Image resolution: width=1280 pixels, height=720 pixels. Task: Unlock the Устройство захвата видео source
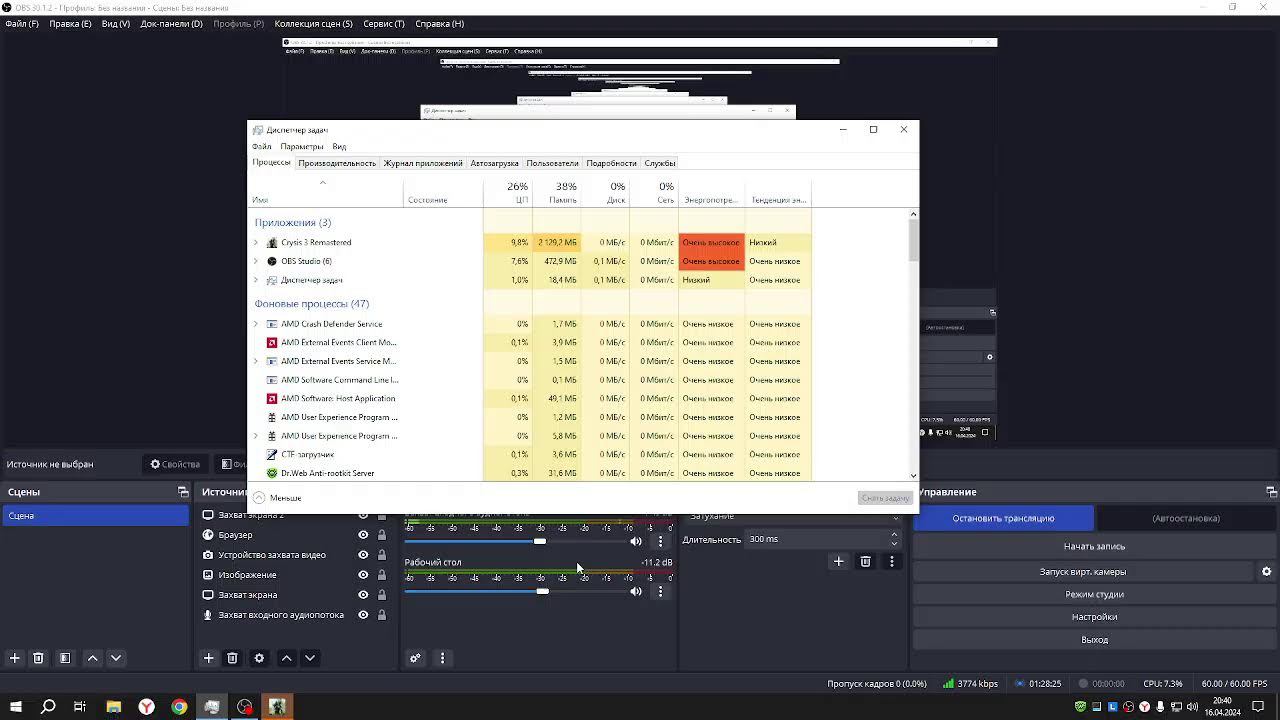point(381,555)
